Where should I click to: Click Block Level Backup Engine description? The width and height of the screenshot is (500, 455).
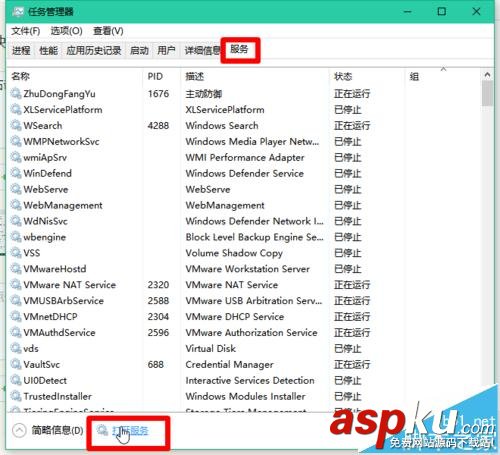pos(254,237)
